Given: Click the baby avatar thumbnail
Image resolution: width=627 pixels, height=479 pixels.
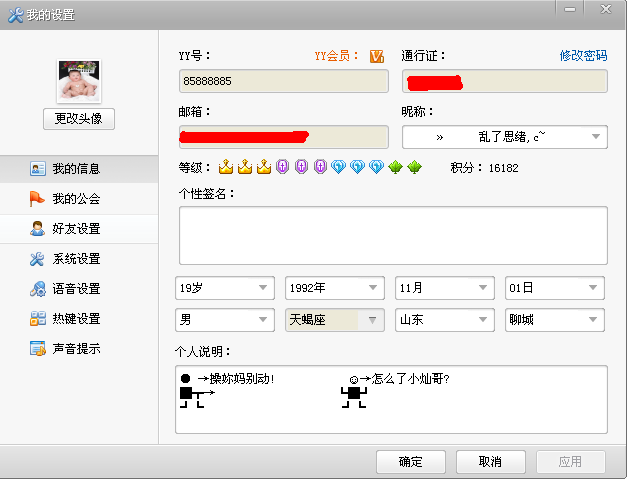Looking at the screenshot, I should point(79,81).
